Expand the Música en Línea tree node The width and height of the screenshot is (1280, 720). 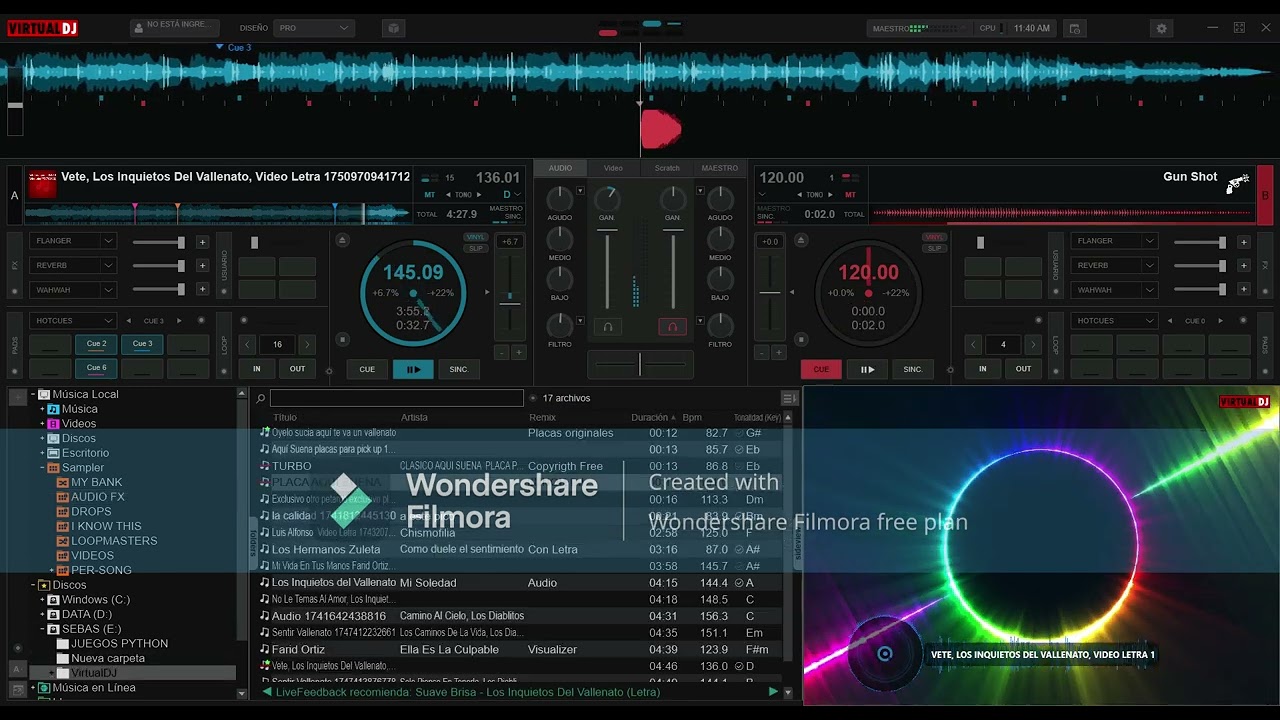click(x=33, y=688)
